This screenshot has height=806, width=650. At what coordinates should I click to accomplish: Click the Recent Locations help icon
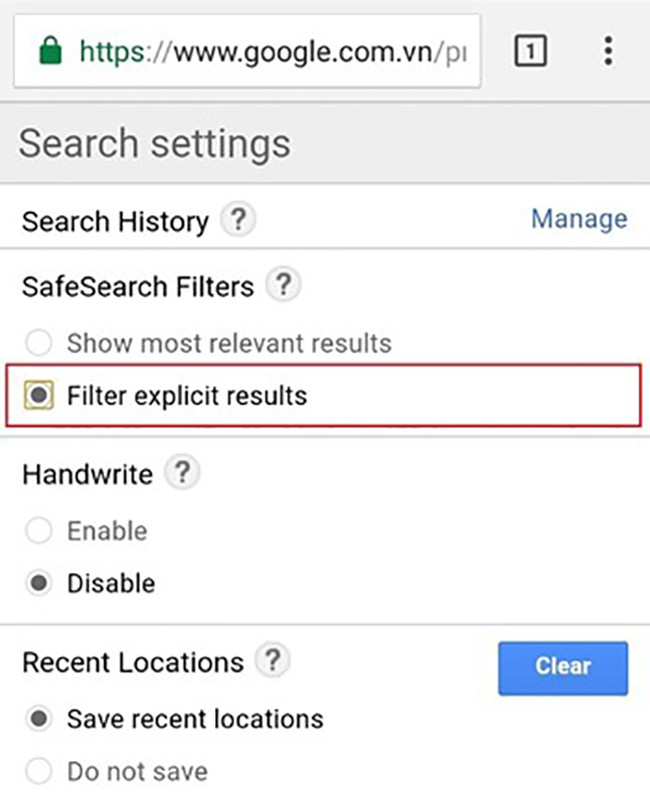pos(271,661)
